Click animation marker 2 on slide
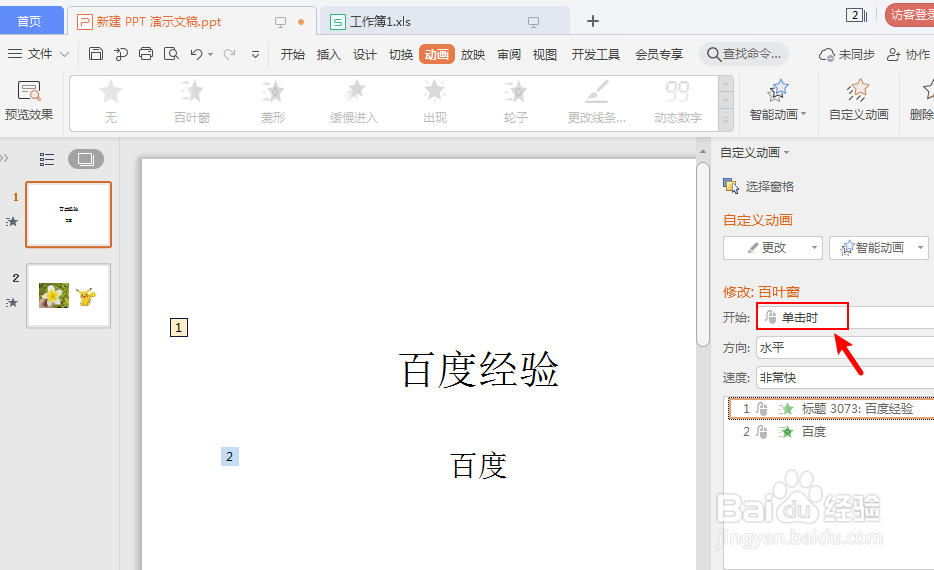This screenshot has width=934, height=570. point(230,457)
